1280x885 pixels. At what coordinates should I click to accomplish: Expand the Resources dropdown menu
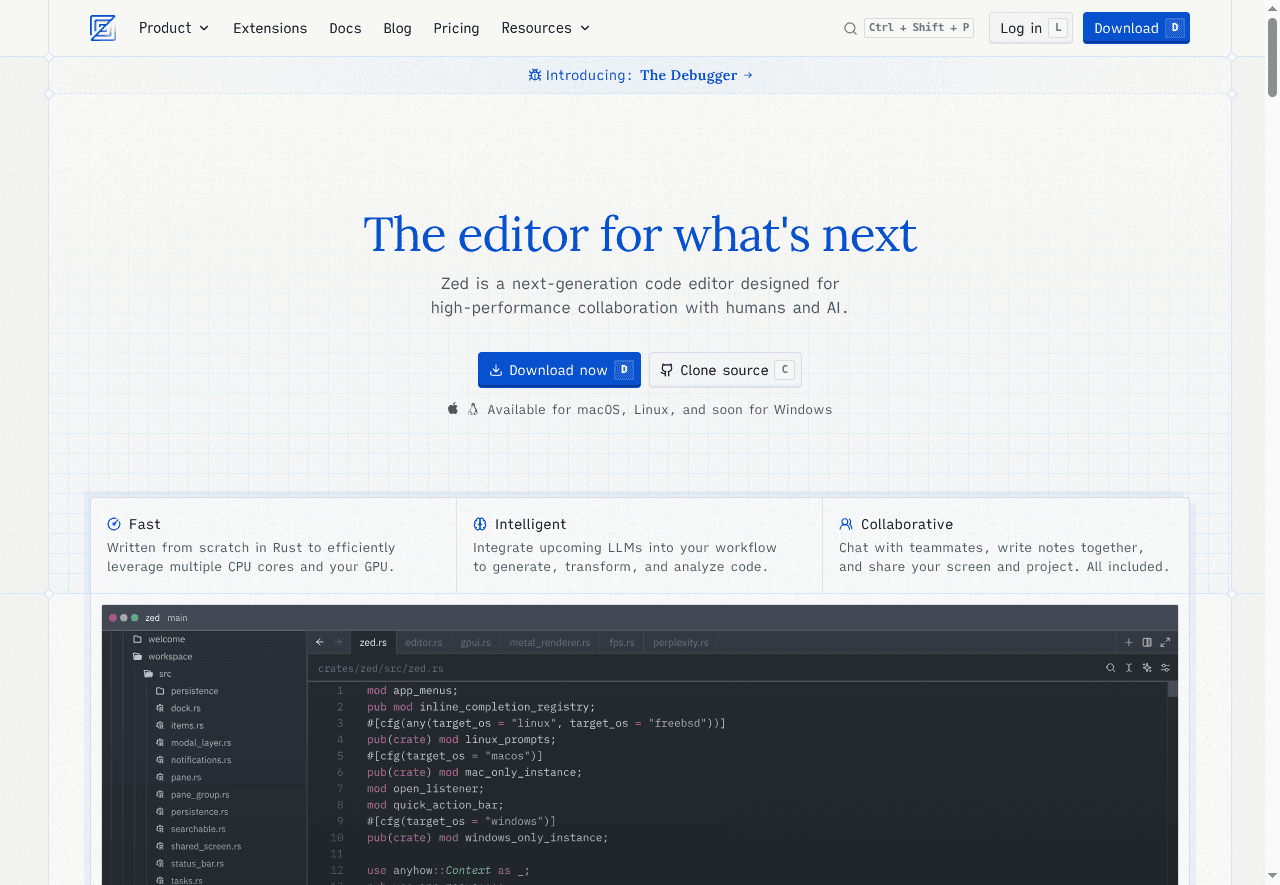click(x=545, y=28)
